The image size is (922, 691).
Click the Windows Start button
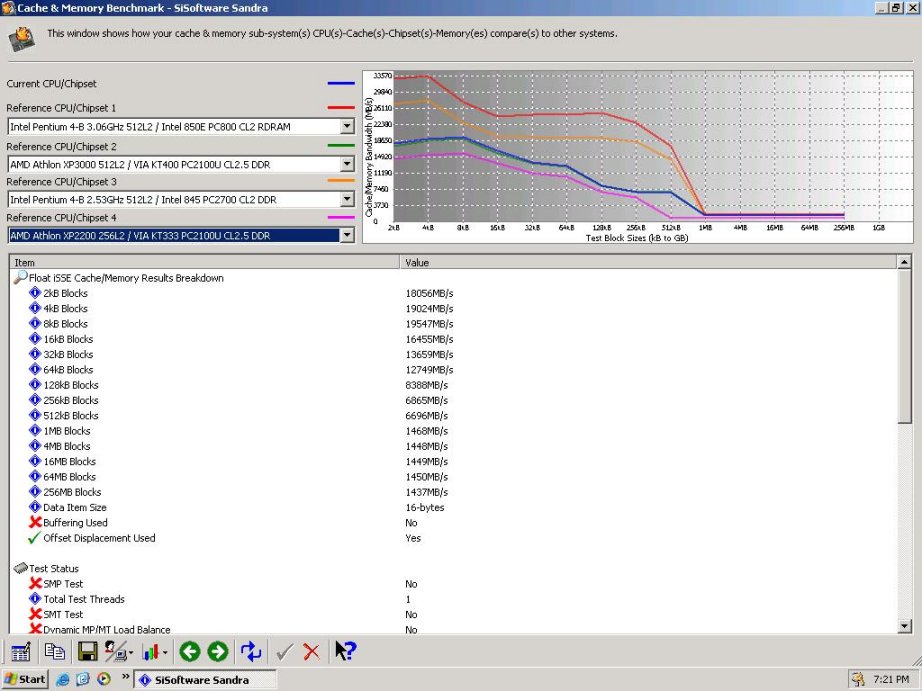[x=25, y=679]
